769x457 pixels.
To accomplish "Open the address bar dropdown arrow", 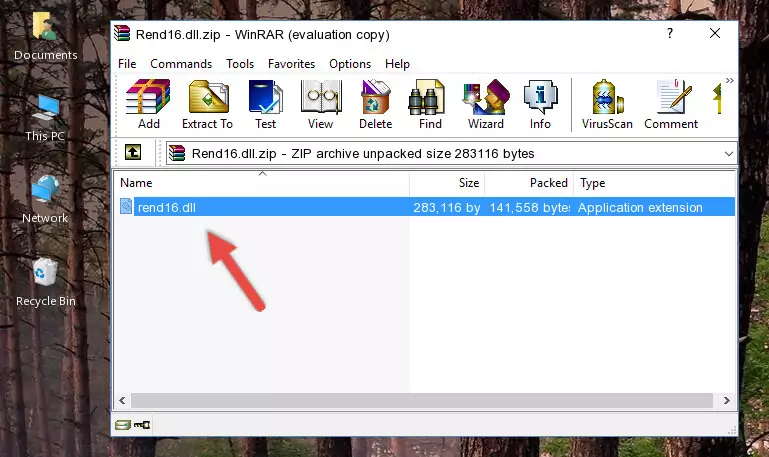I will tap(729, 154).
